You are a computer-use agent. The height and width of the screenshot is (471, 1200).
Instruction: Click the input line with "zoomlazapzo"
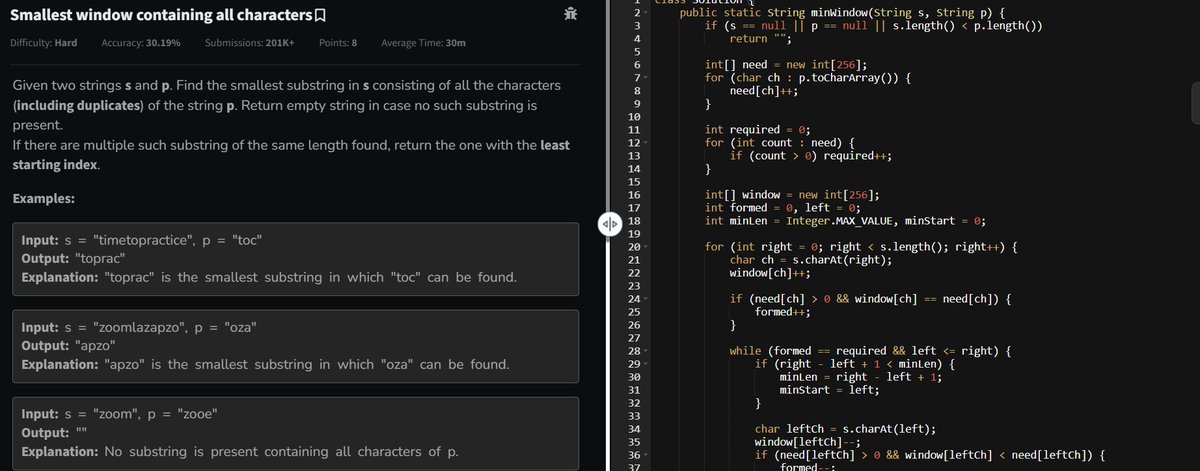[139, 327]
